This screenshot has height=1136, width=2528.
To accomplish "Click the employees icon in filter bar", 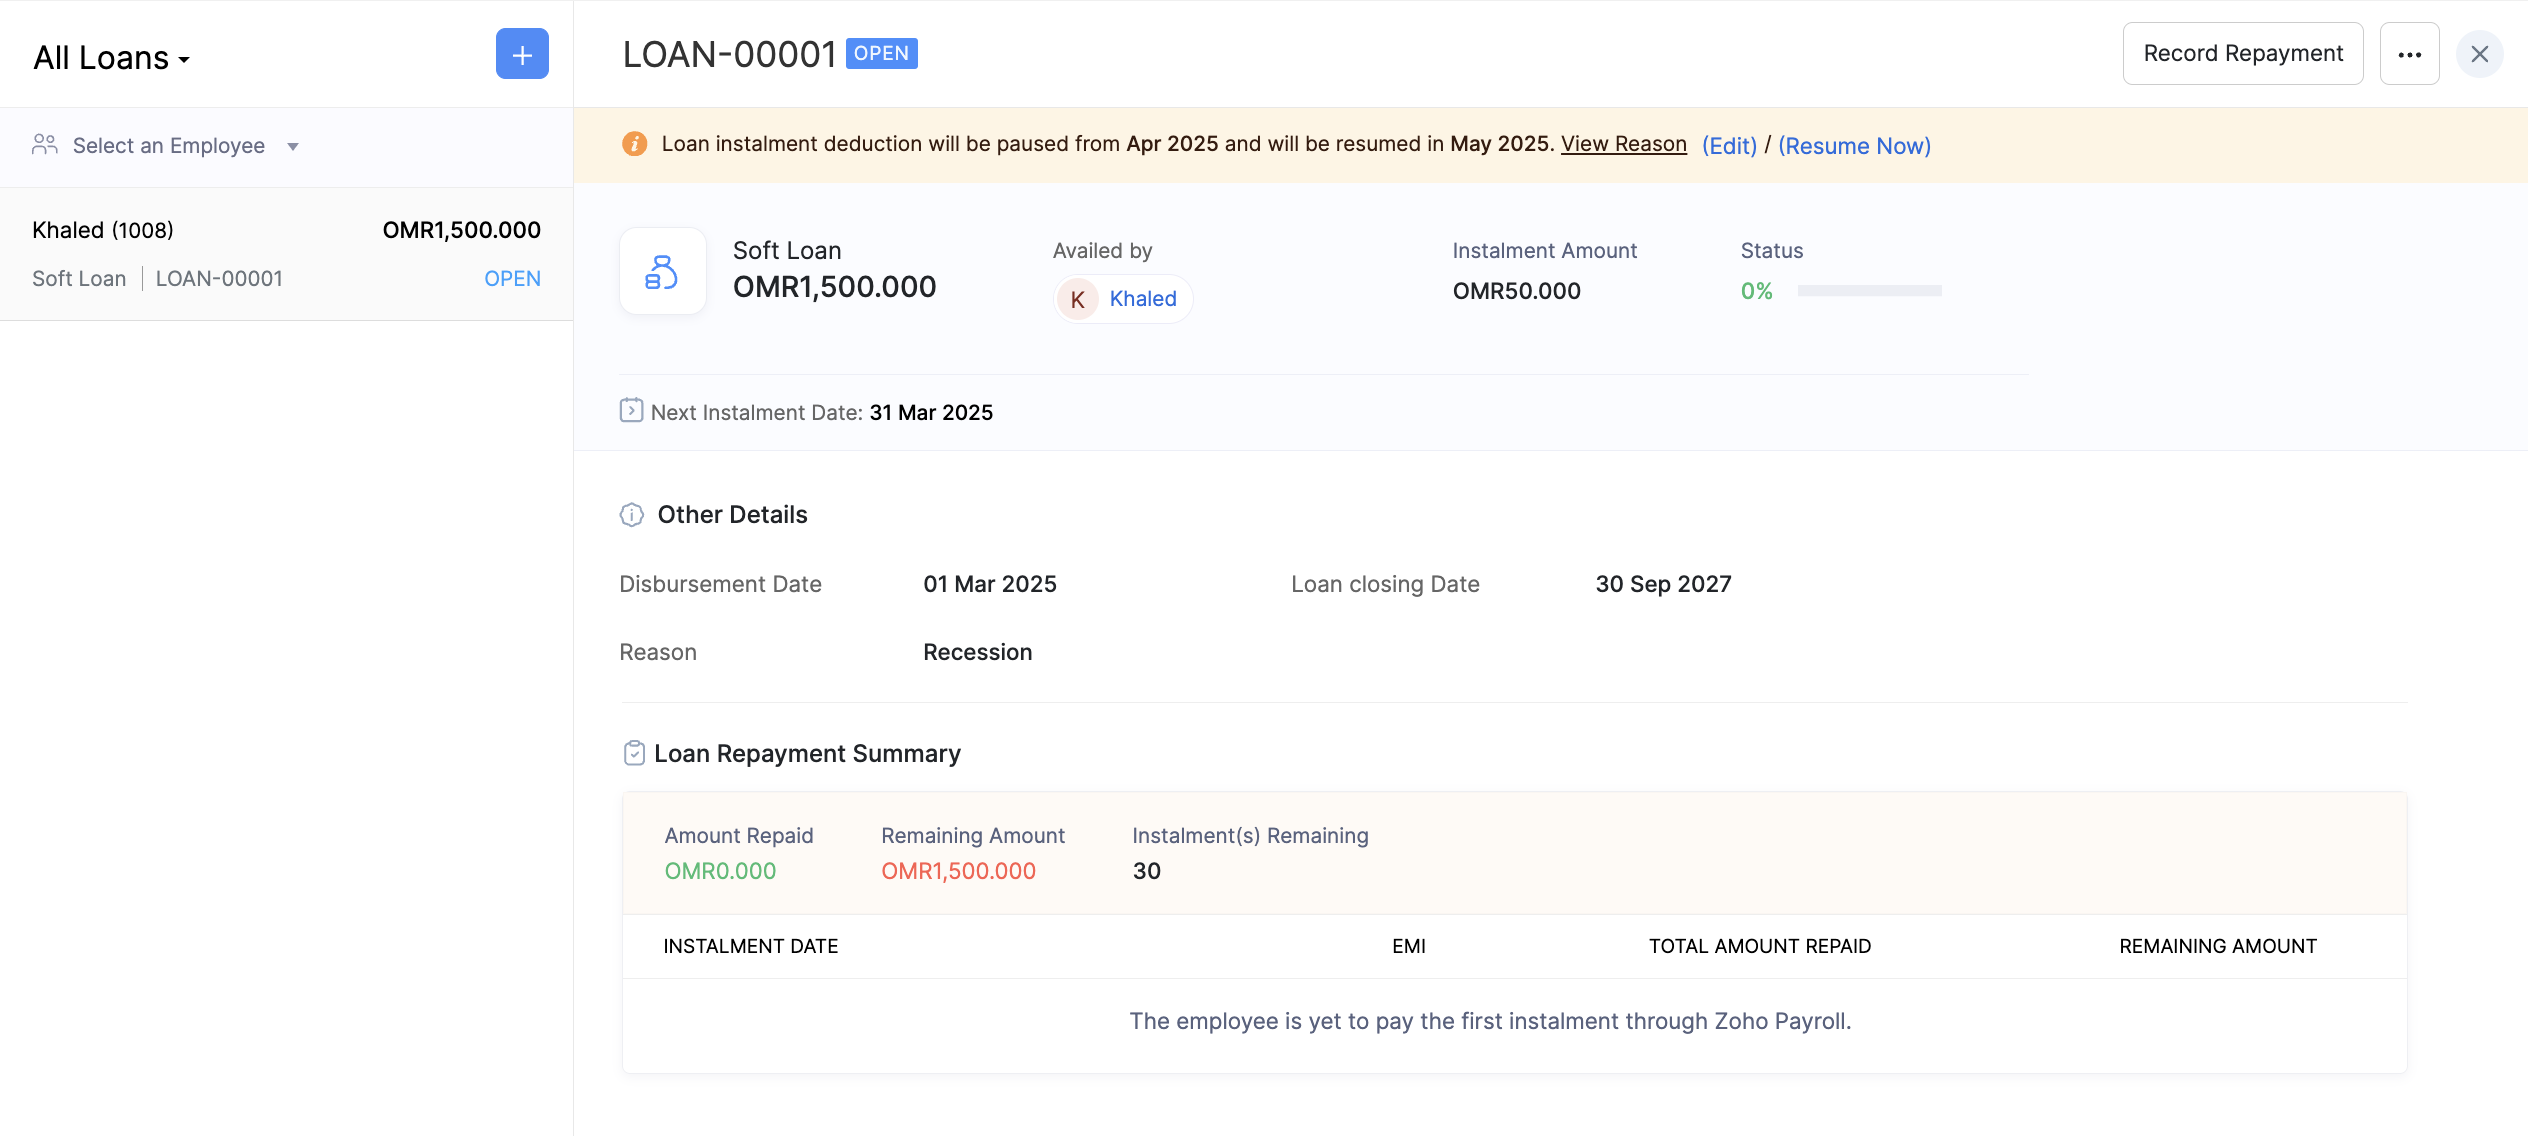I will [x=44, y=145].
